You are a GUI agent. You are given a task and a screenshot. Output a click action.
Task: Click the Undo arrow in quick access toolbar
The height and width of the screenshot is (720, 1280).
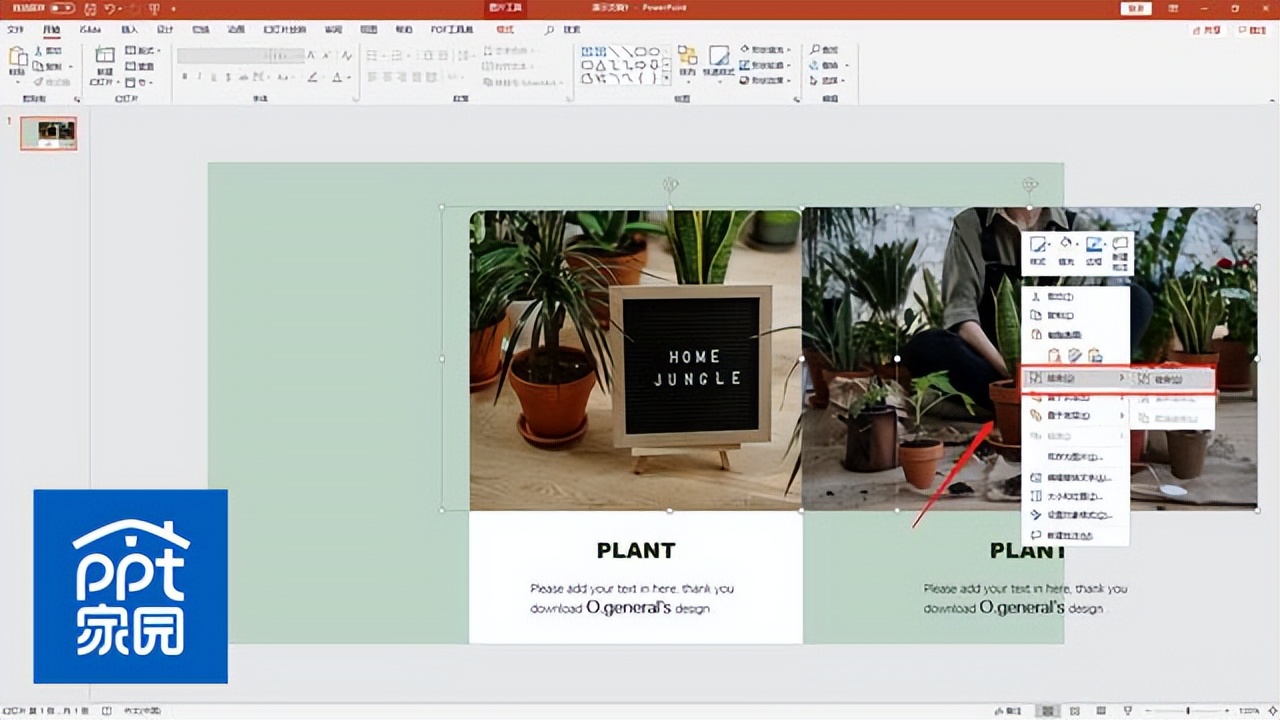(111, 8)
